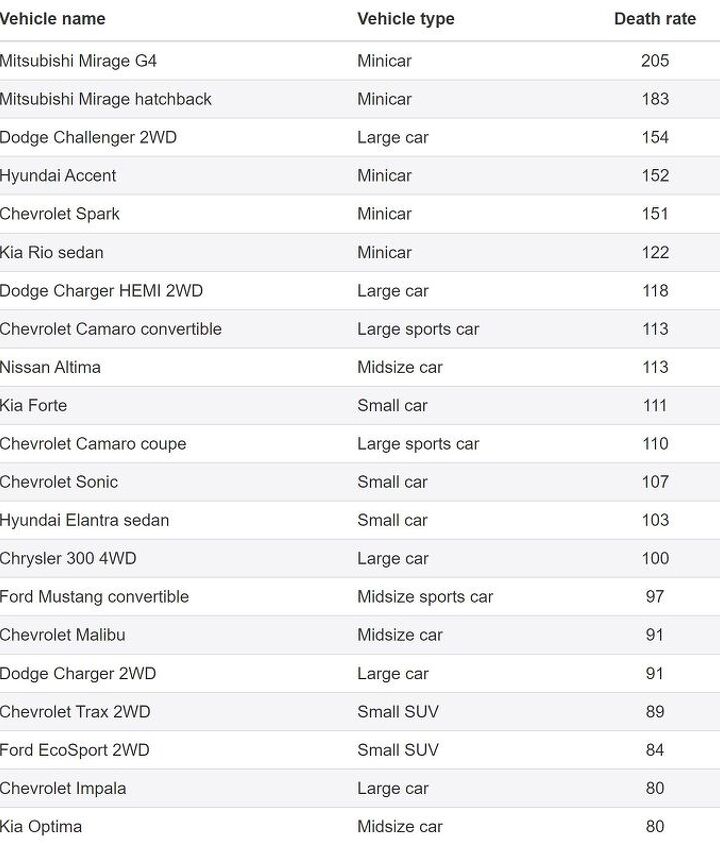Click Midsize sports car type cell
The height and width of the screenshot is (845, 720).
(425, 597)
